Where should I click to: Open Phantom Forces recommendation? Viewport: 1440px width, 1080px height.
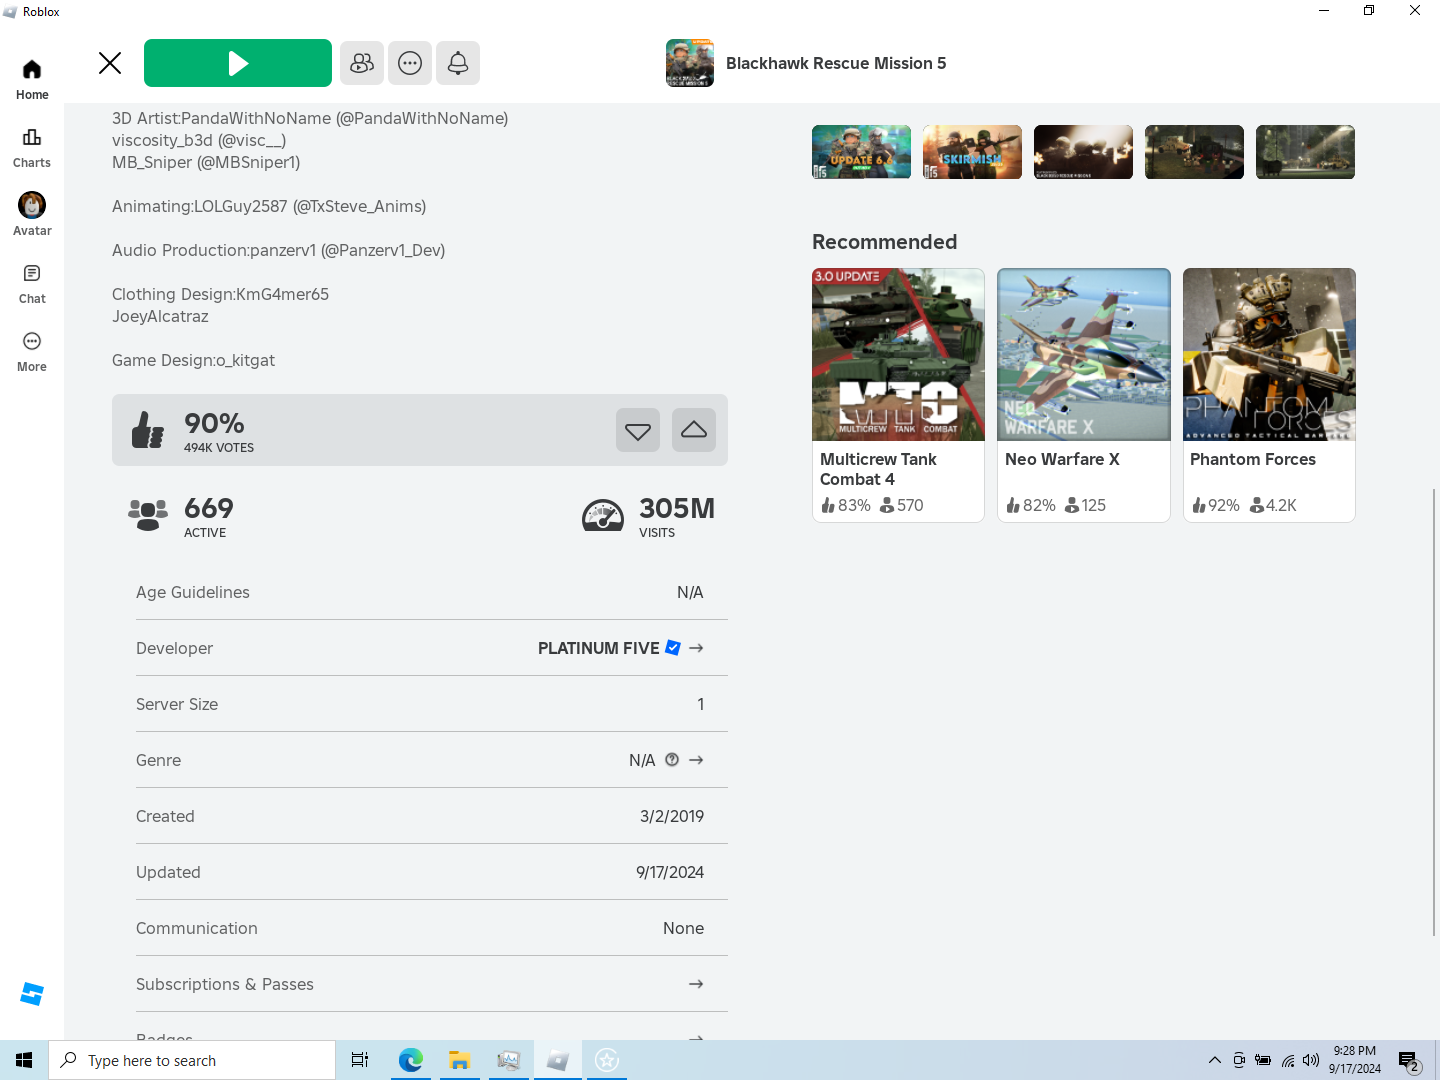1269,395
